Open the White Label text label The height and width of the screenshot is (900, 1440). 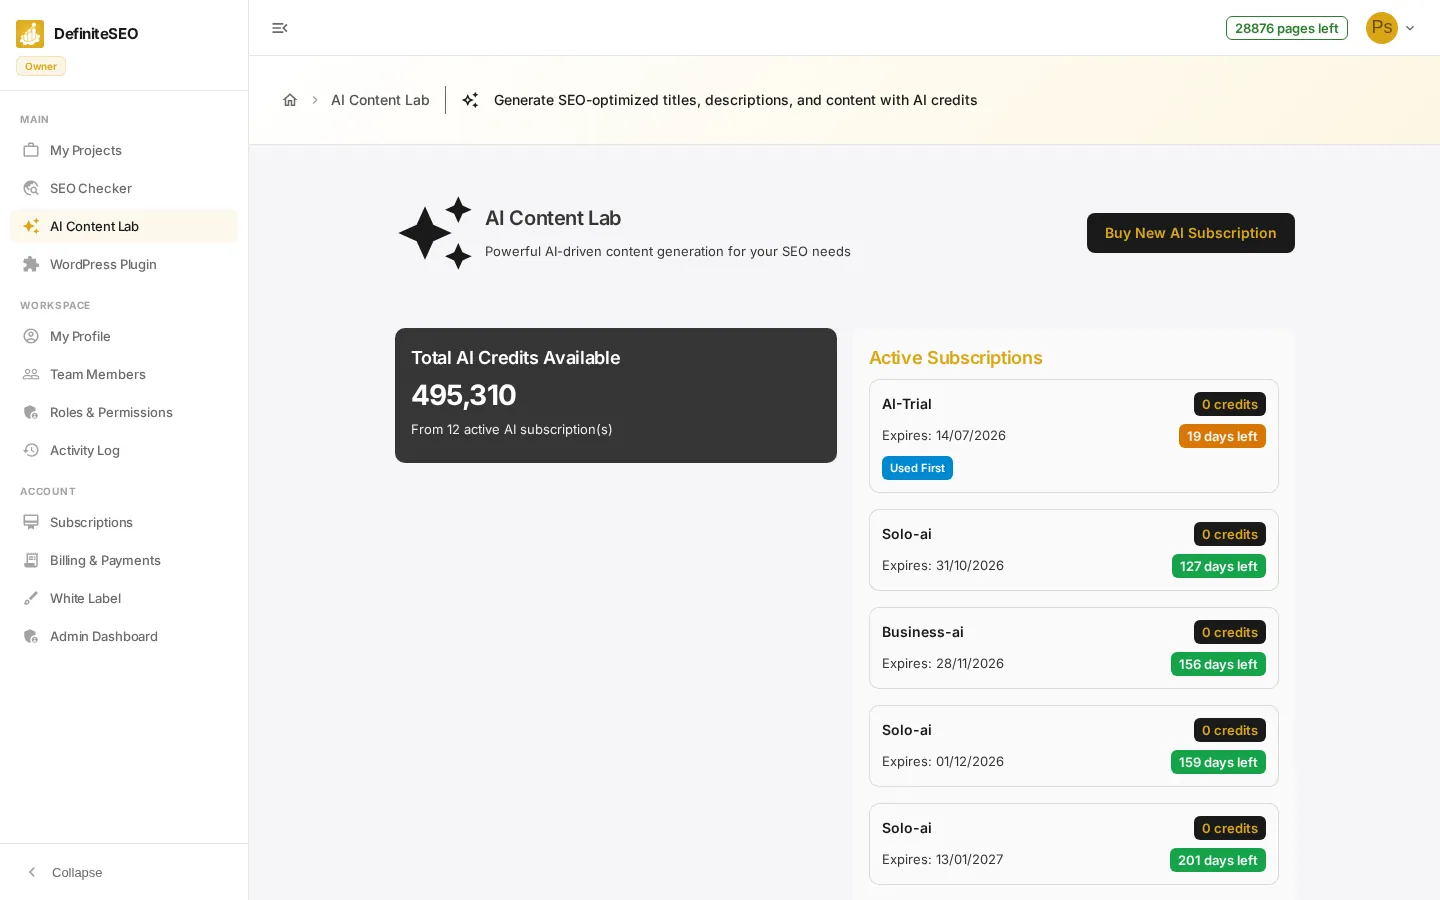[86, 598]
